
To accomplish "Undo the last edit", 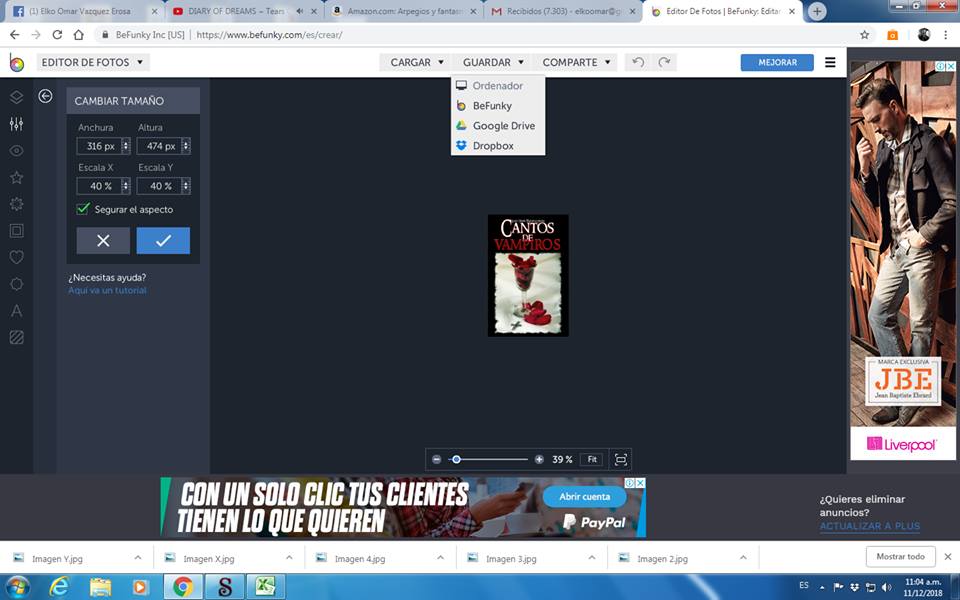I will (x=638, y=62).
